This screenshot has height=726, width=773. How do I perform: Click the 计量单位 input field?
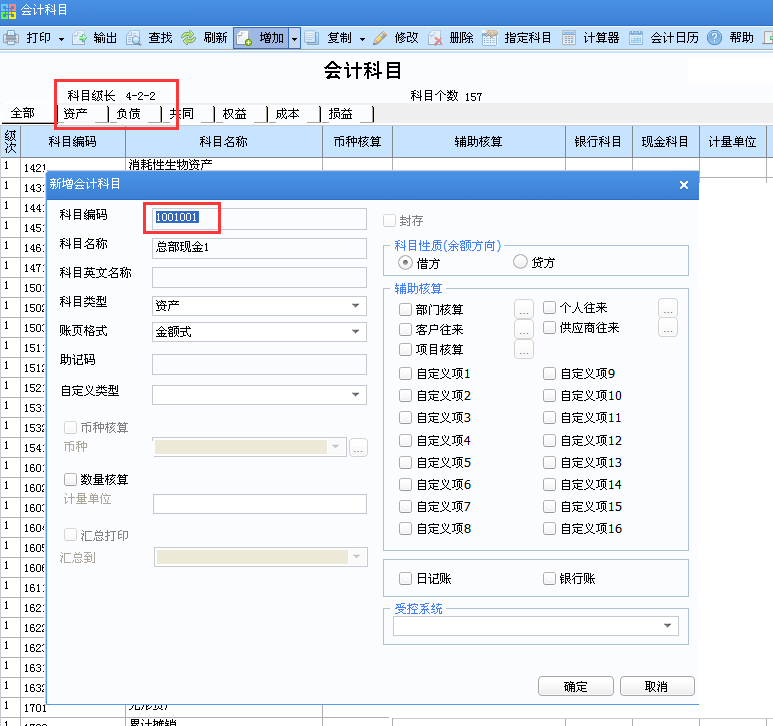259,504
